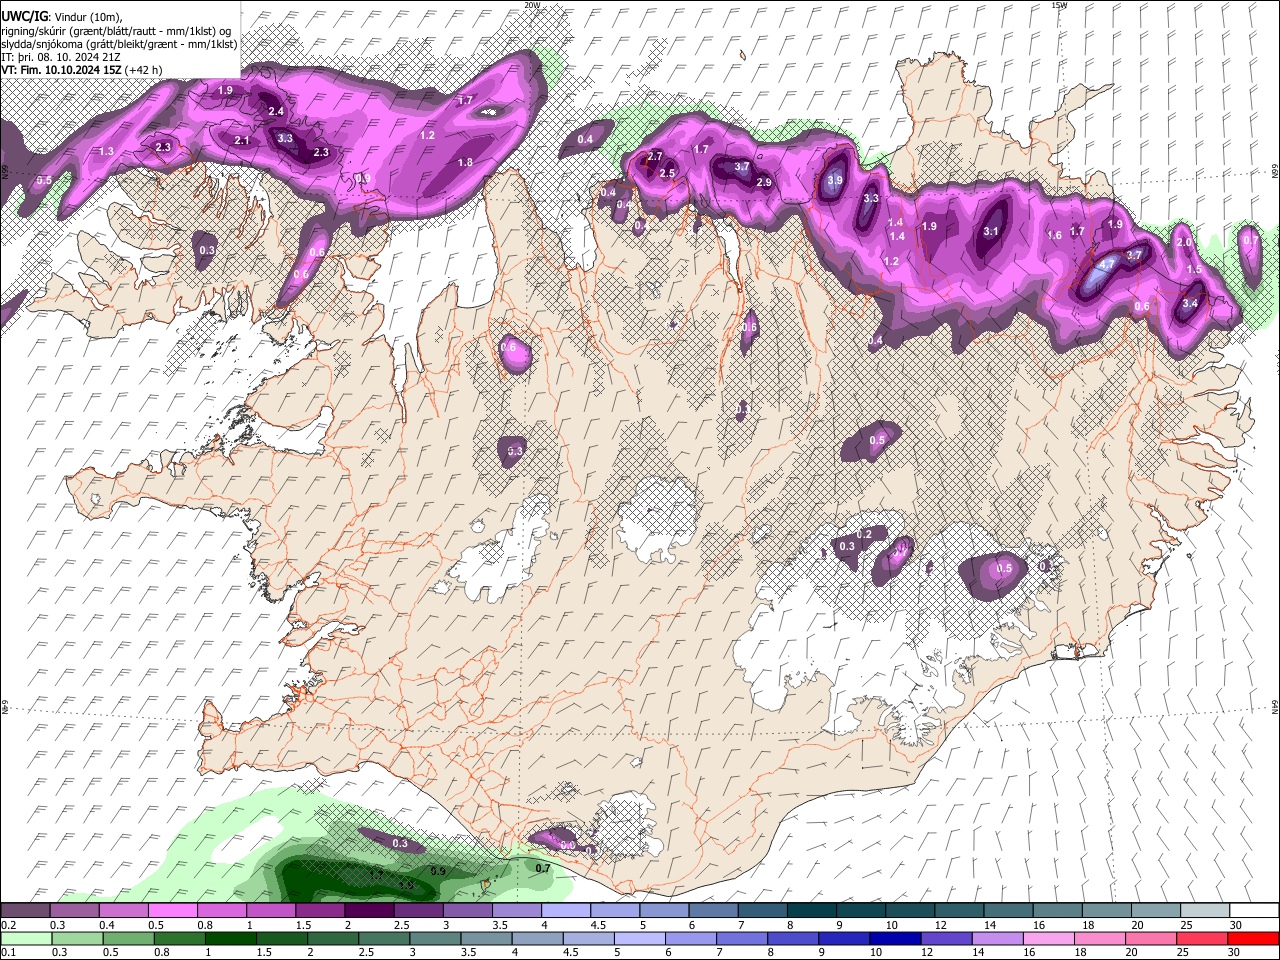Click the dark green lower swatch at 1
The height and width of the screenshot is (960, 1280).
click(230, 938)
